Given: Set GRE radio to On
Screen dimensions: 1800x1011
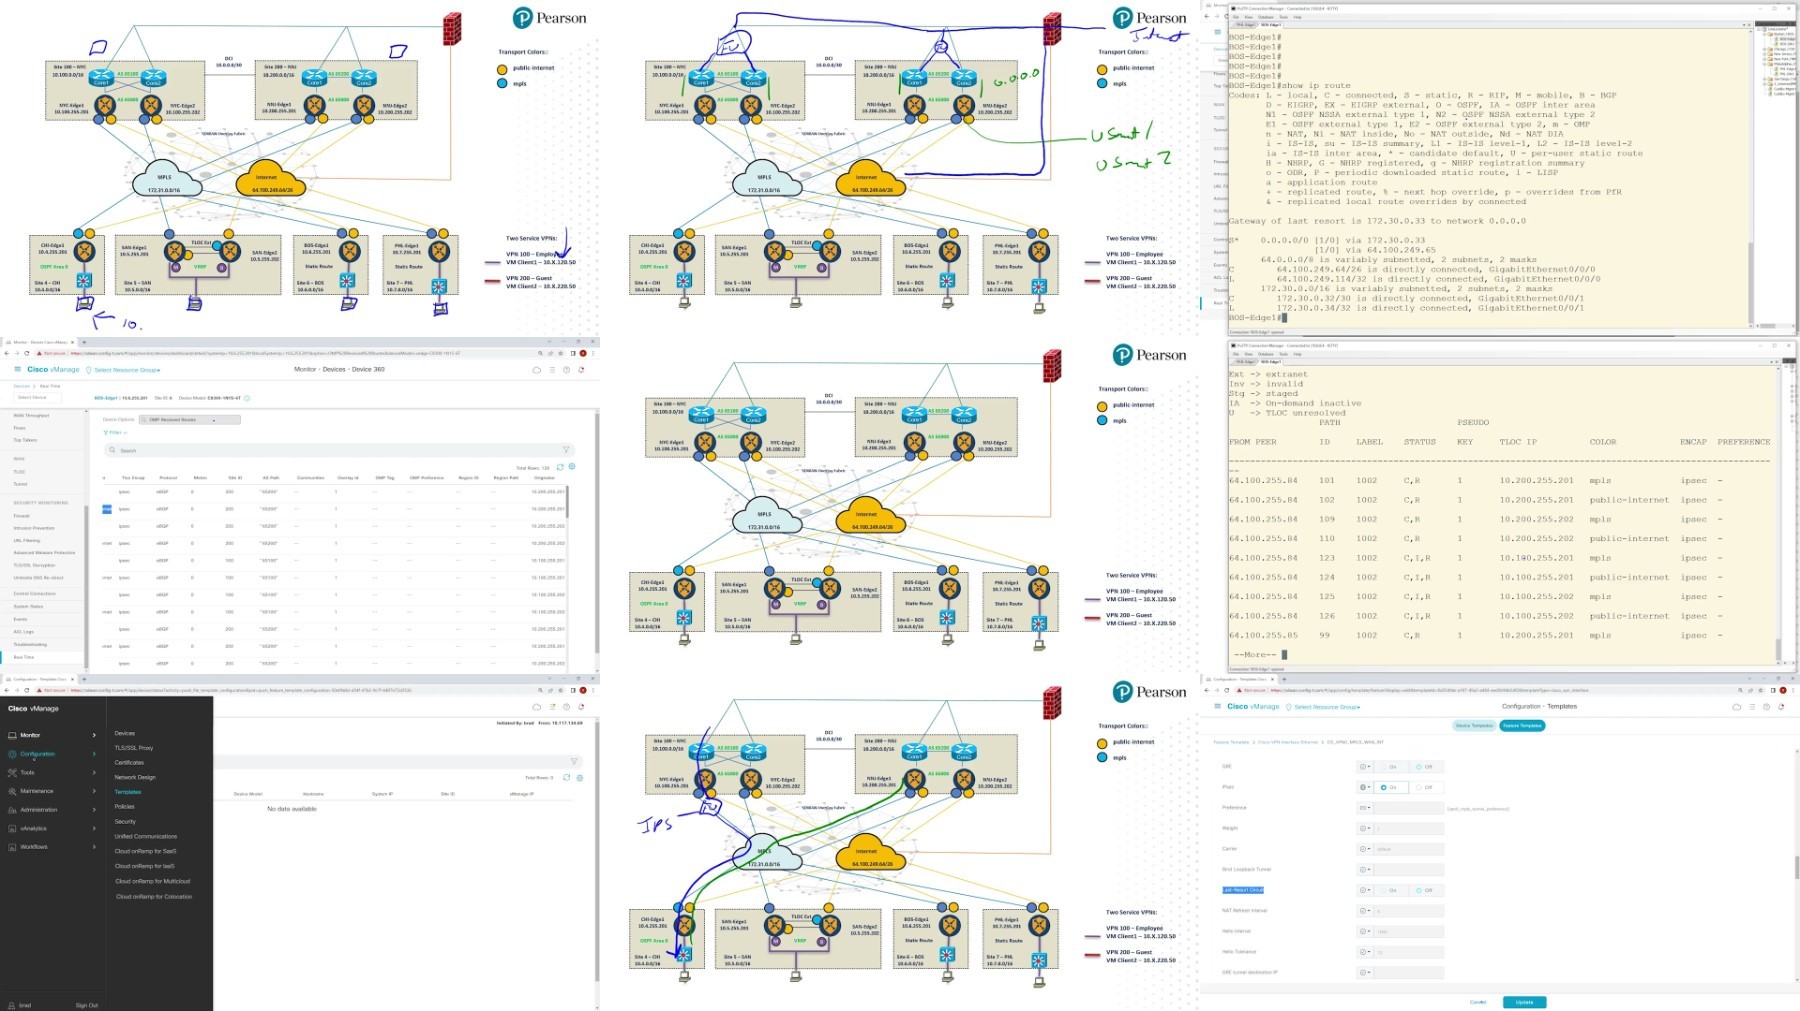Looking at the screenshot, I should point(1384,767).
